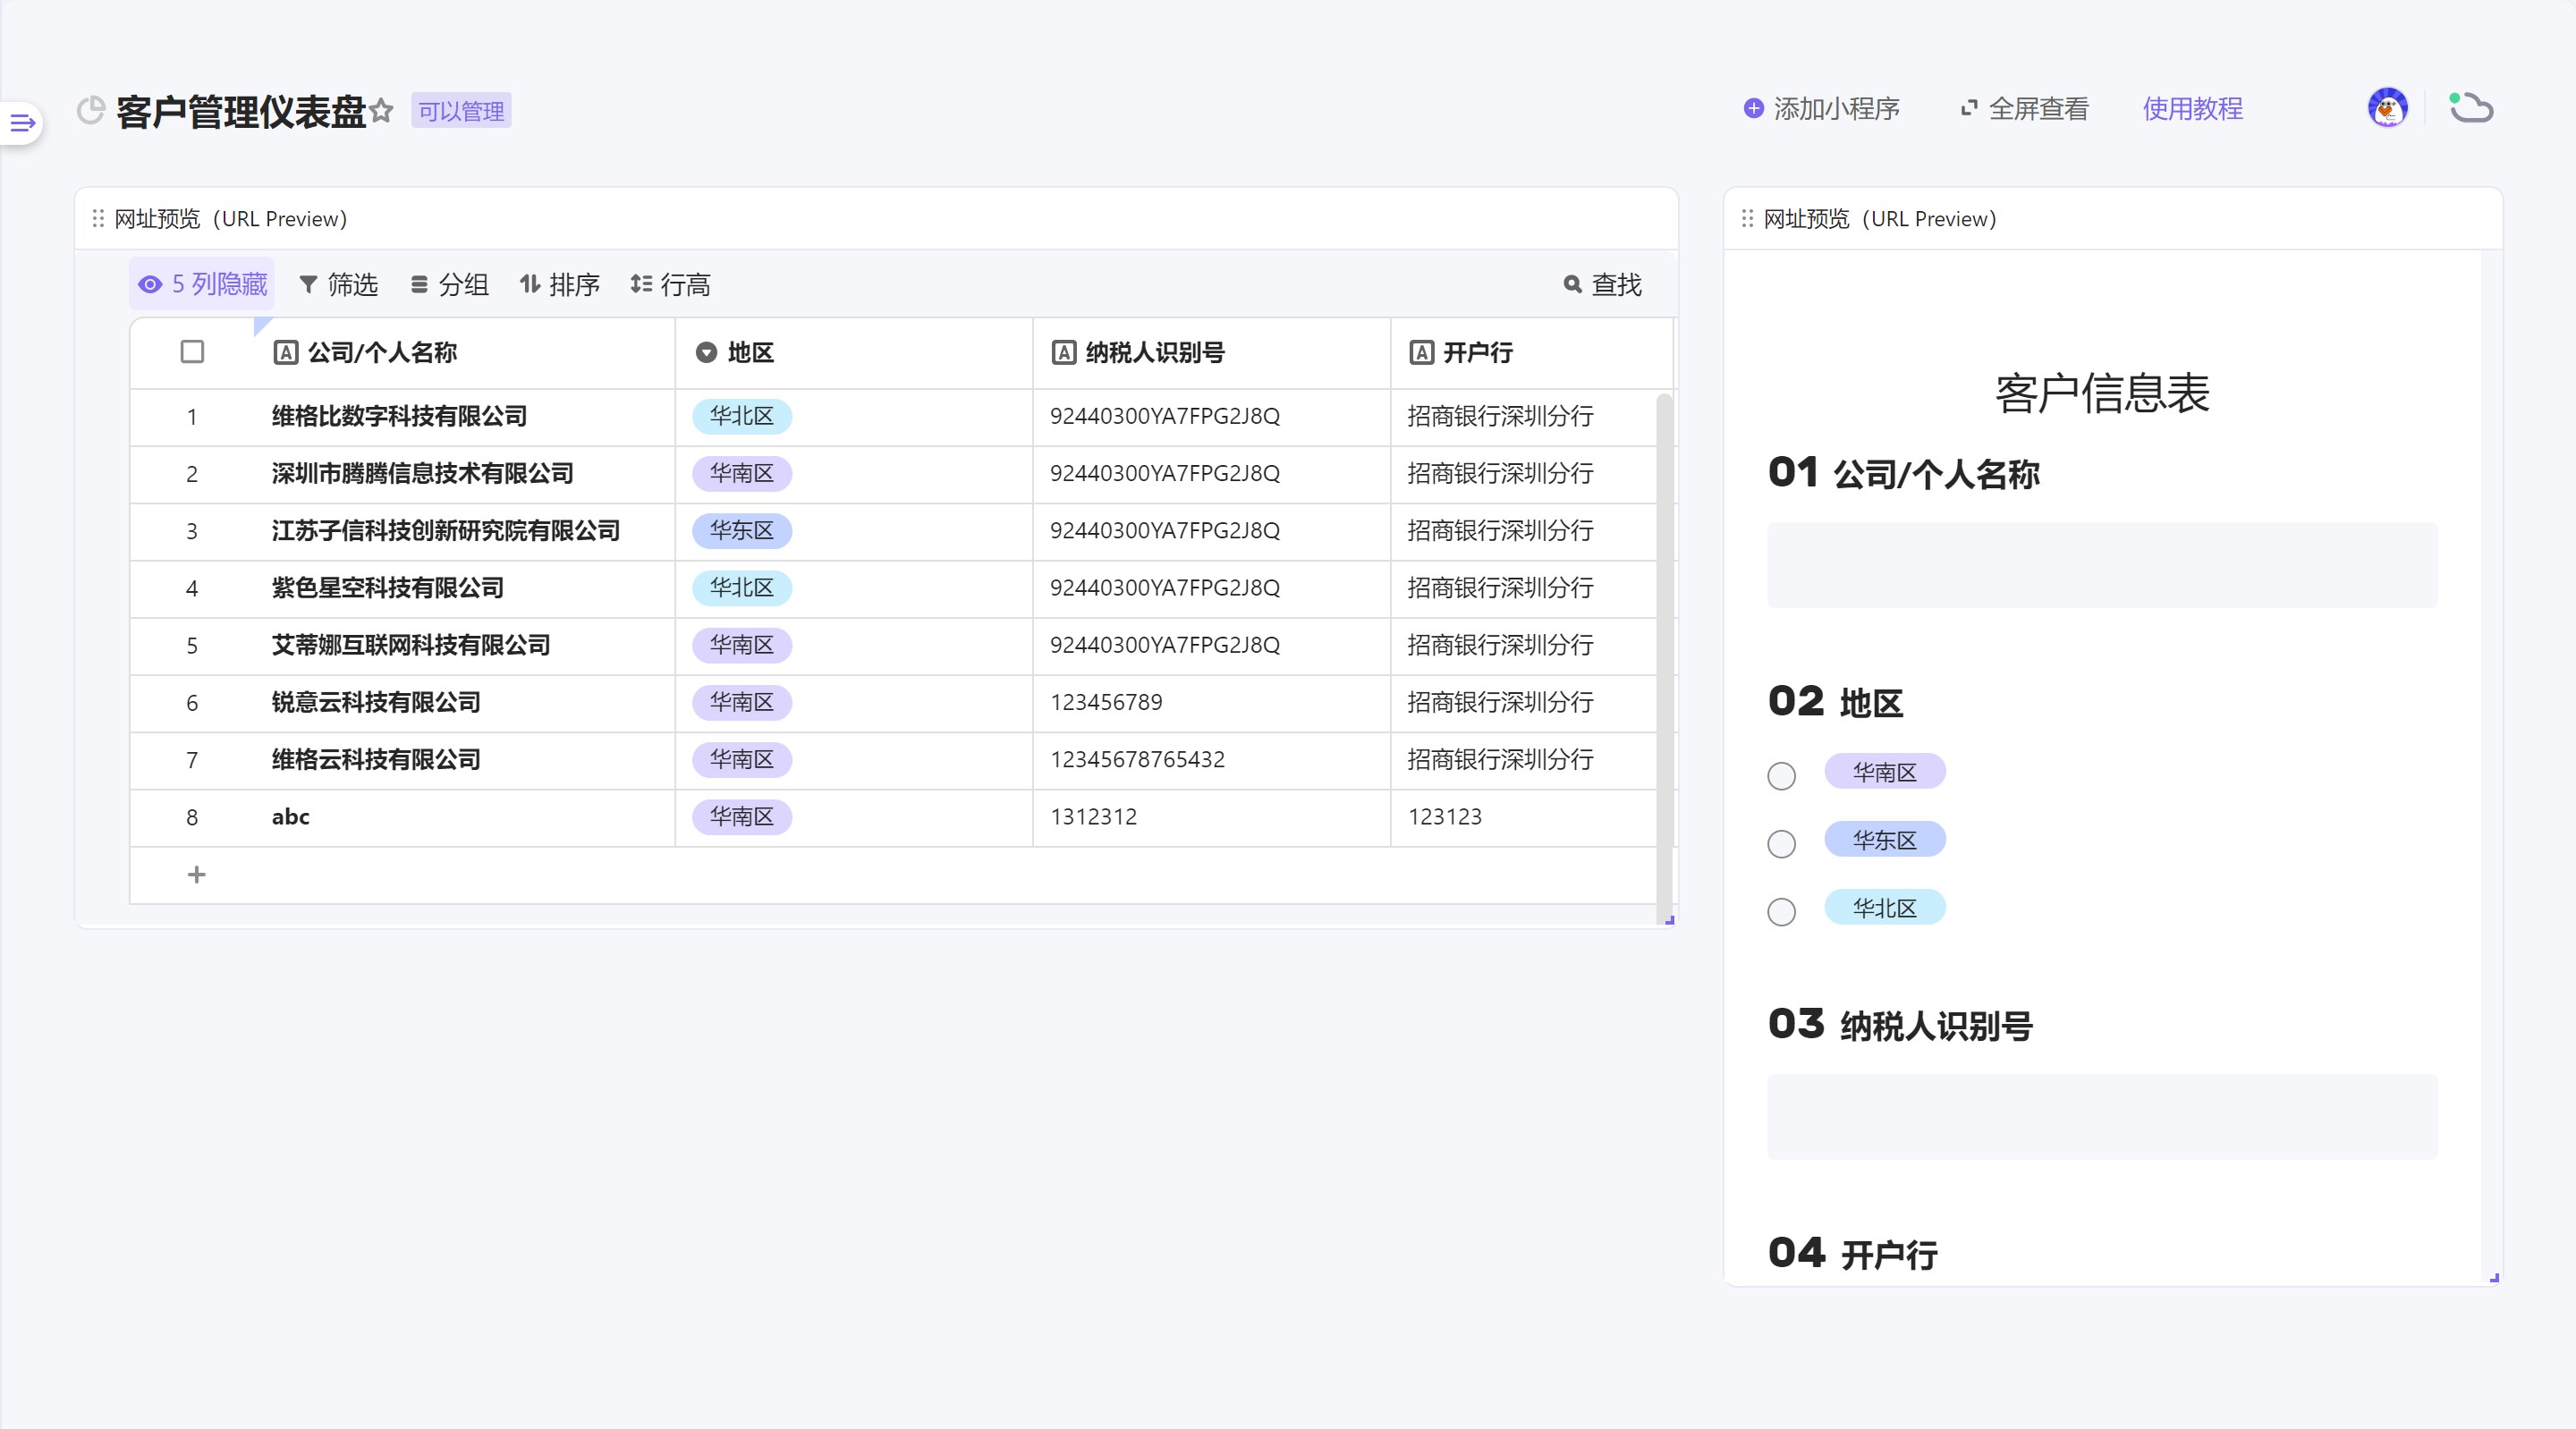
Task: Open 全屏查看 fullscreen view
Action: click(x=2024, y=108)
